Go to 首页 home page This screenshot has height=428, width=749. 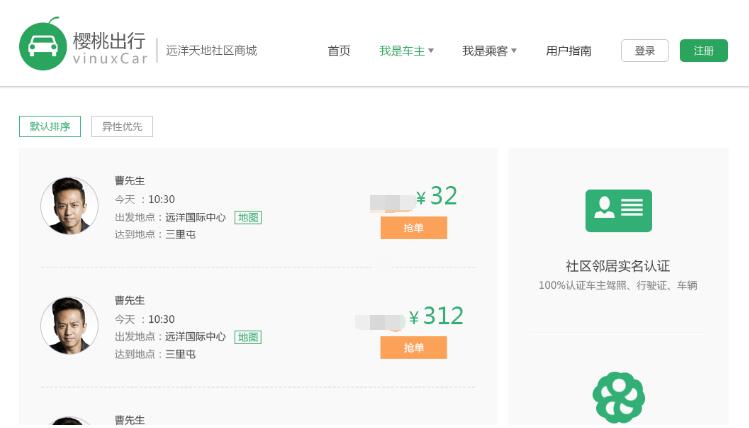(339, 51)
